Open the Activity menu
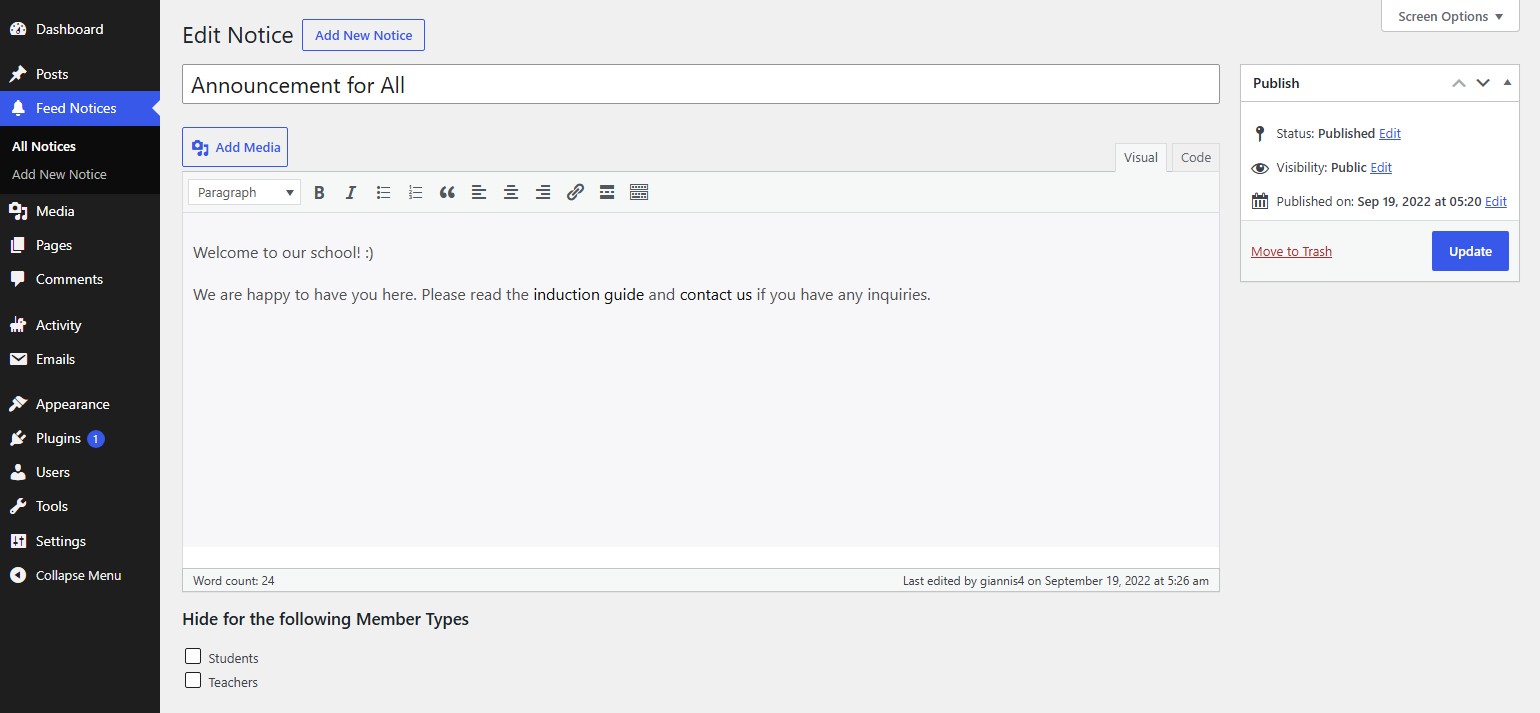The image size is (1540, 713). (x=80, y=325)
